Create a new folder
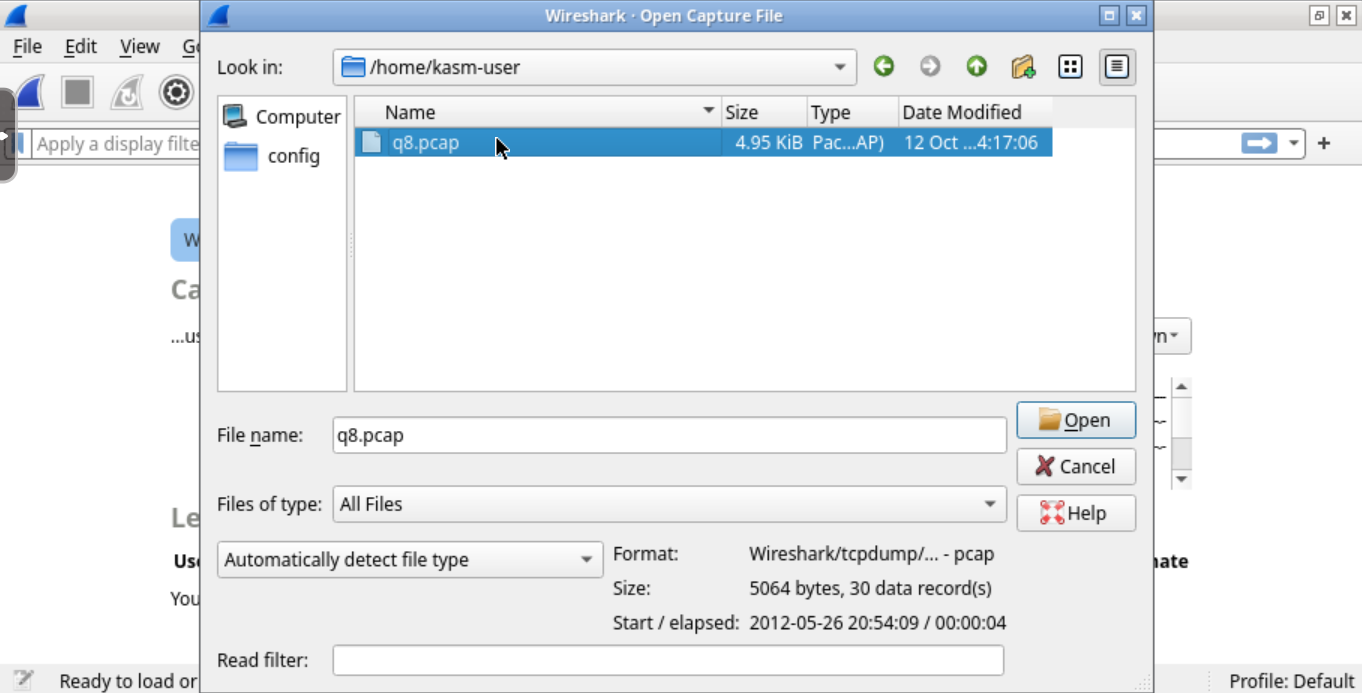Viewport: 1362px width, 693px height. (x=1022, y=67)
